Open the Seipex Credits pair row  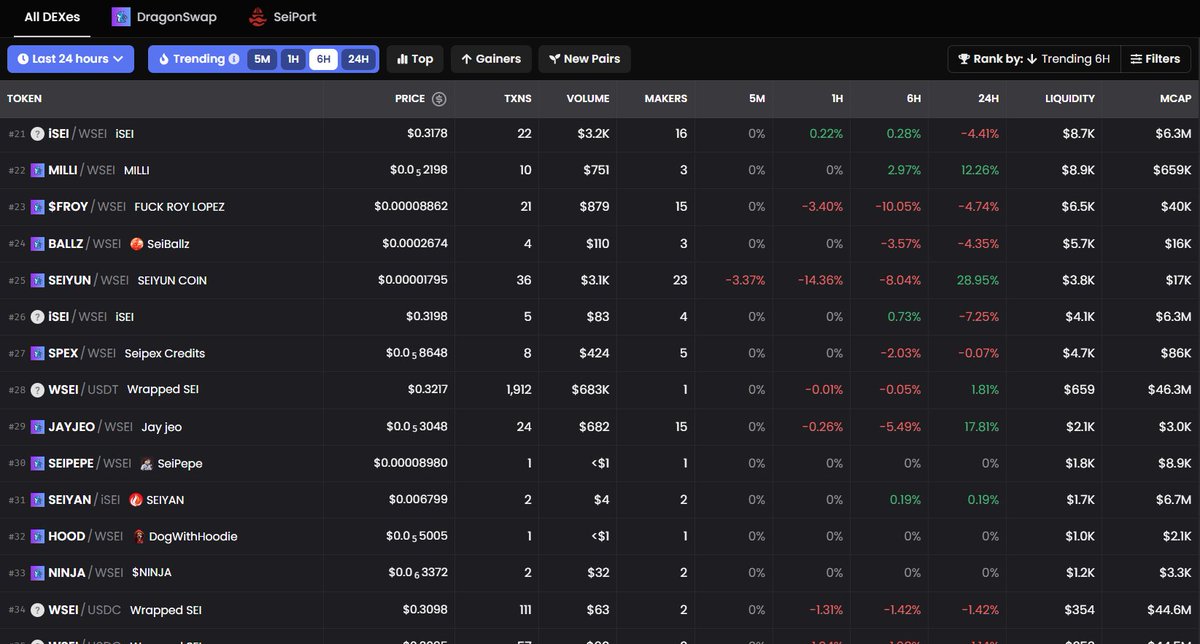pos(600,353)
